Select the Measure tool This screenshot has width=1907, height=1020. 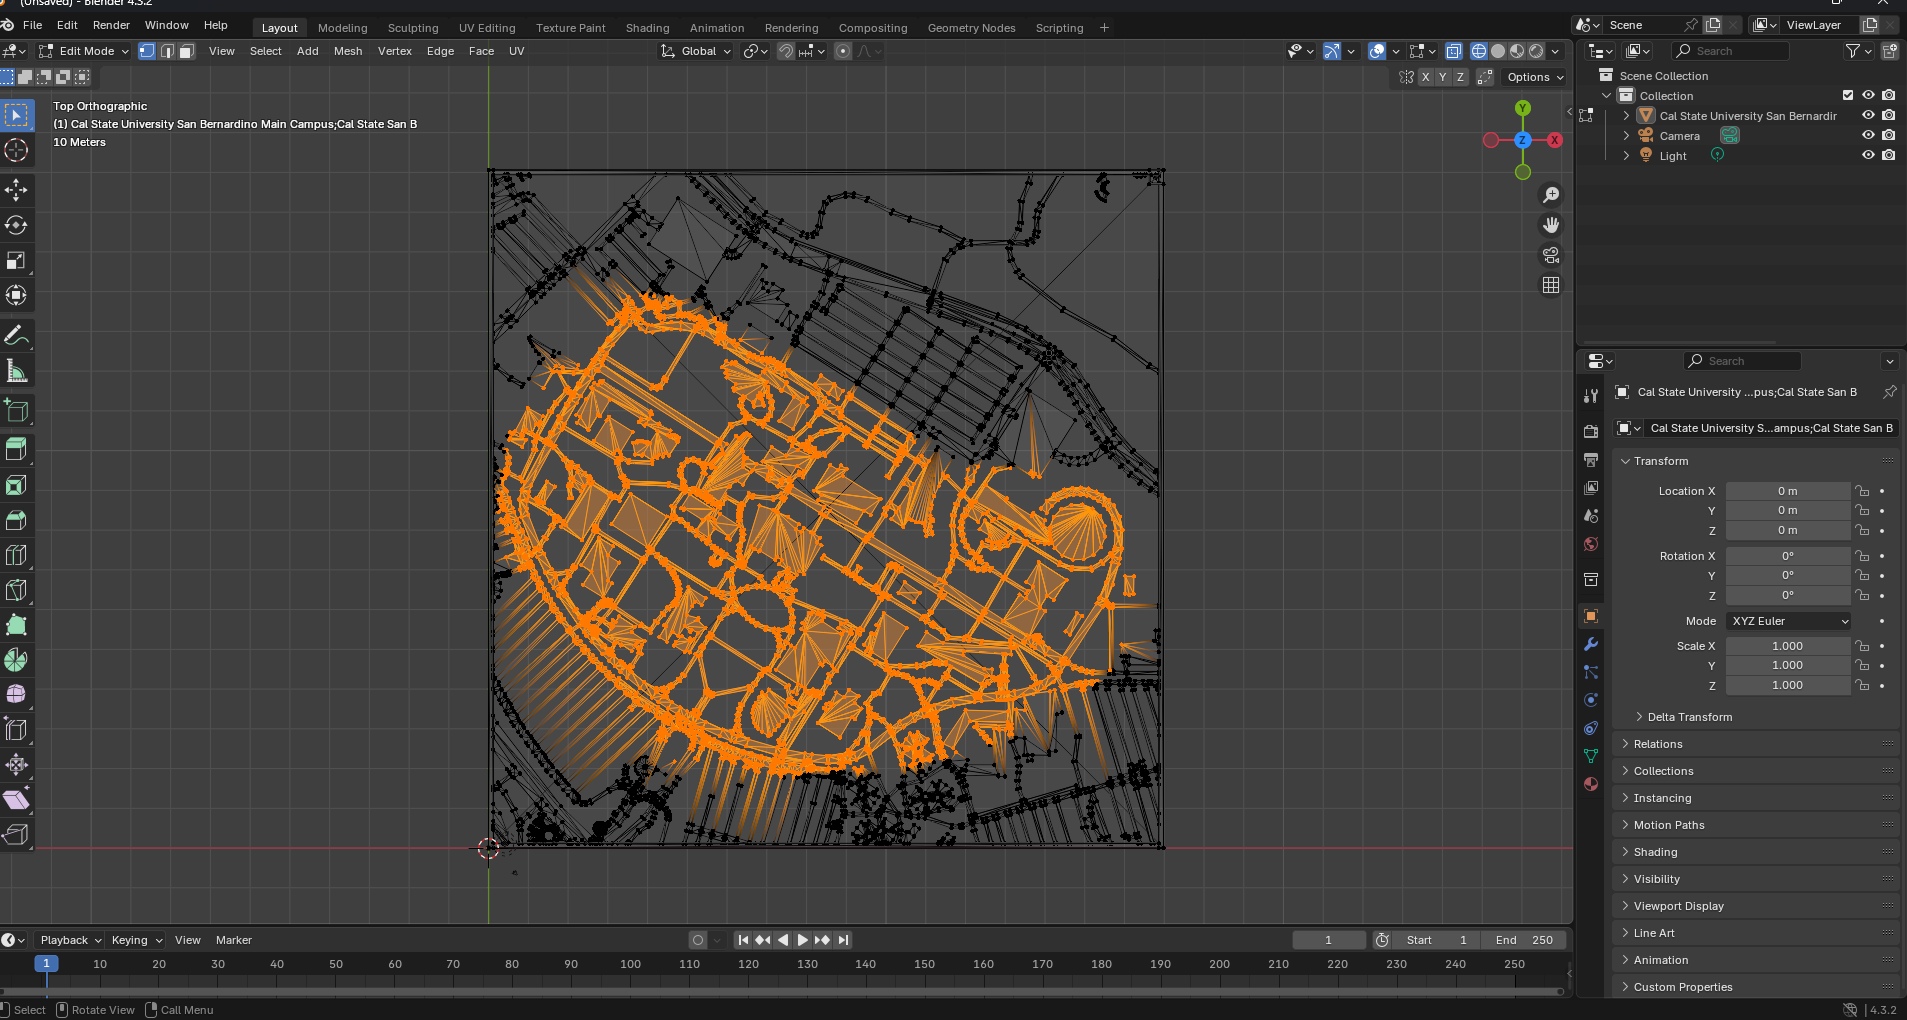pyautogui.click(x=16, y=371)
